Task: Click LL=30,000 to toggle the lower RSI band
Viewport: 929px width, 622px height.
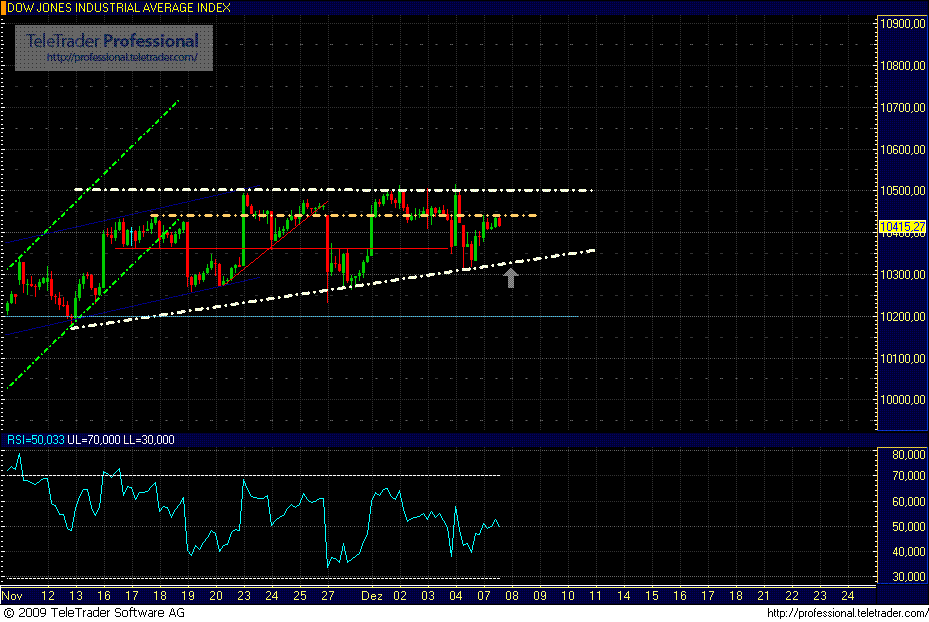Action: click(x=147, y=439)
